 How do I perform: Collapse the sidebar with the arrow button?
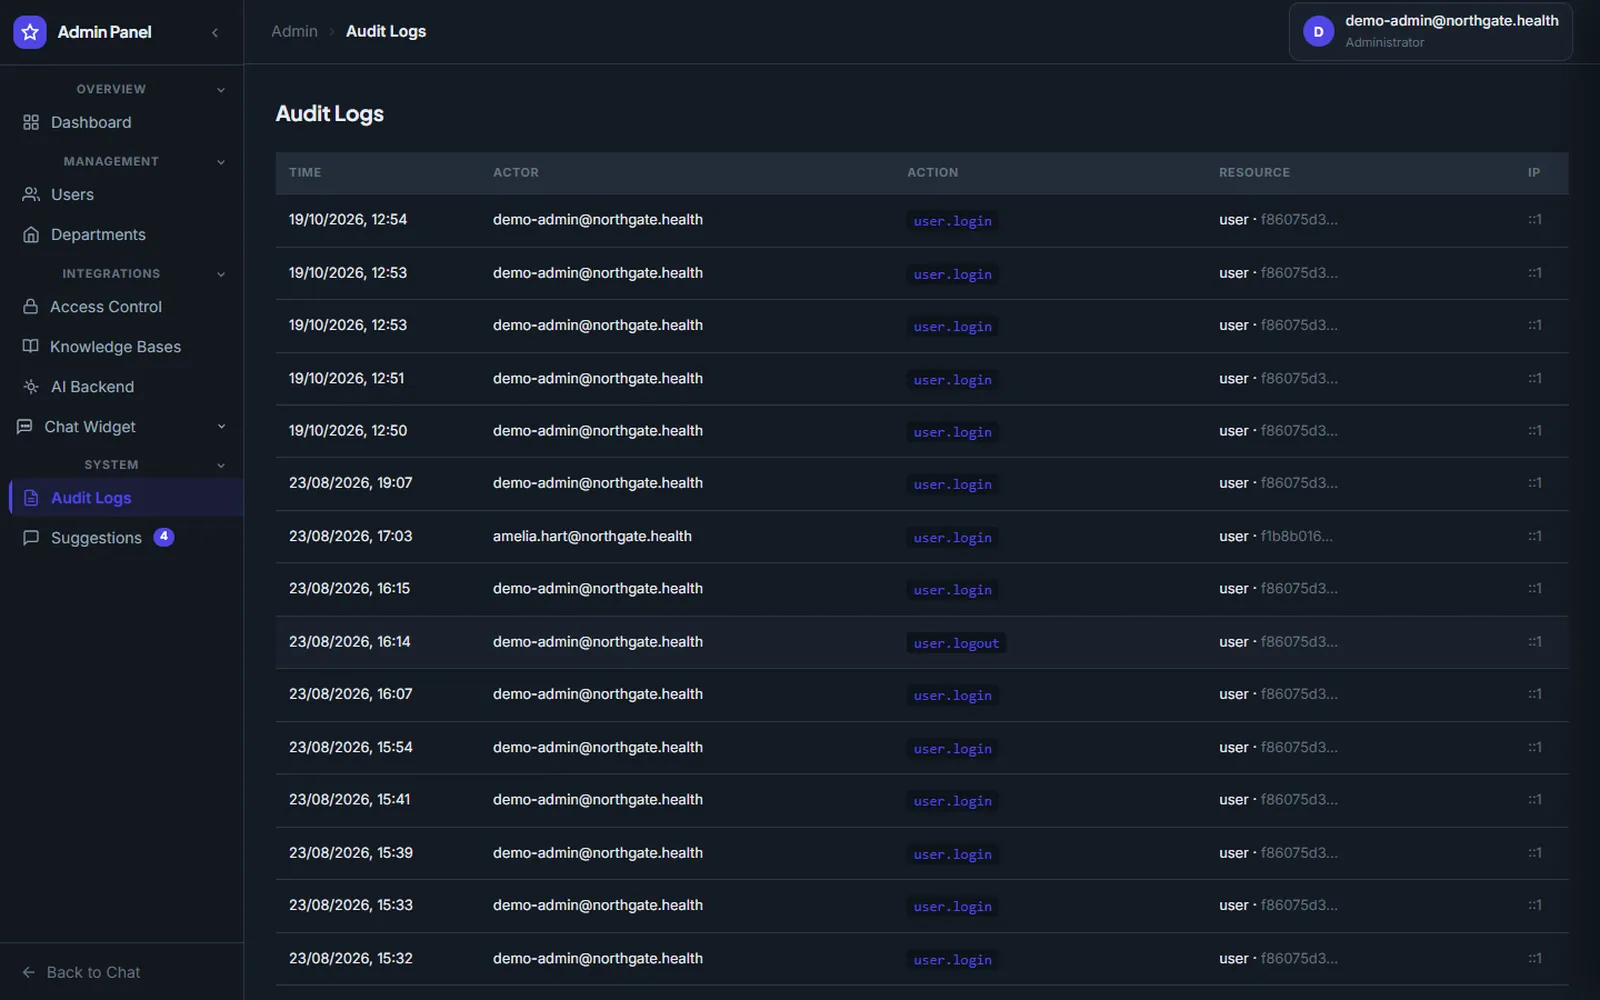click(215, 32)
